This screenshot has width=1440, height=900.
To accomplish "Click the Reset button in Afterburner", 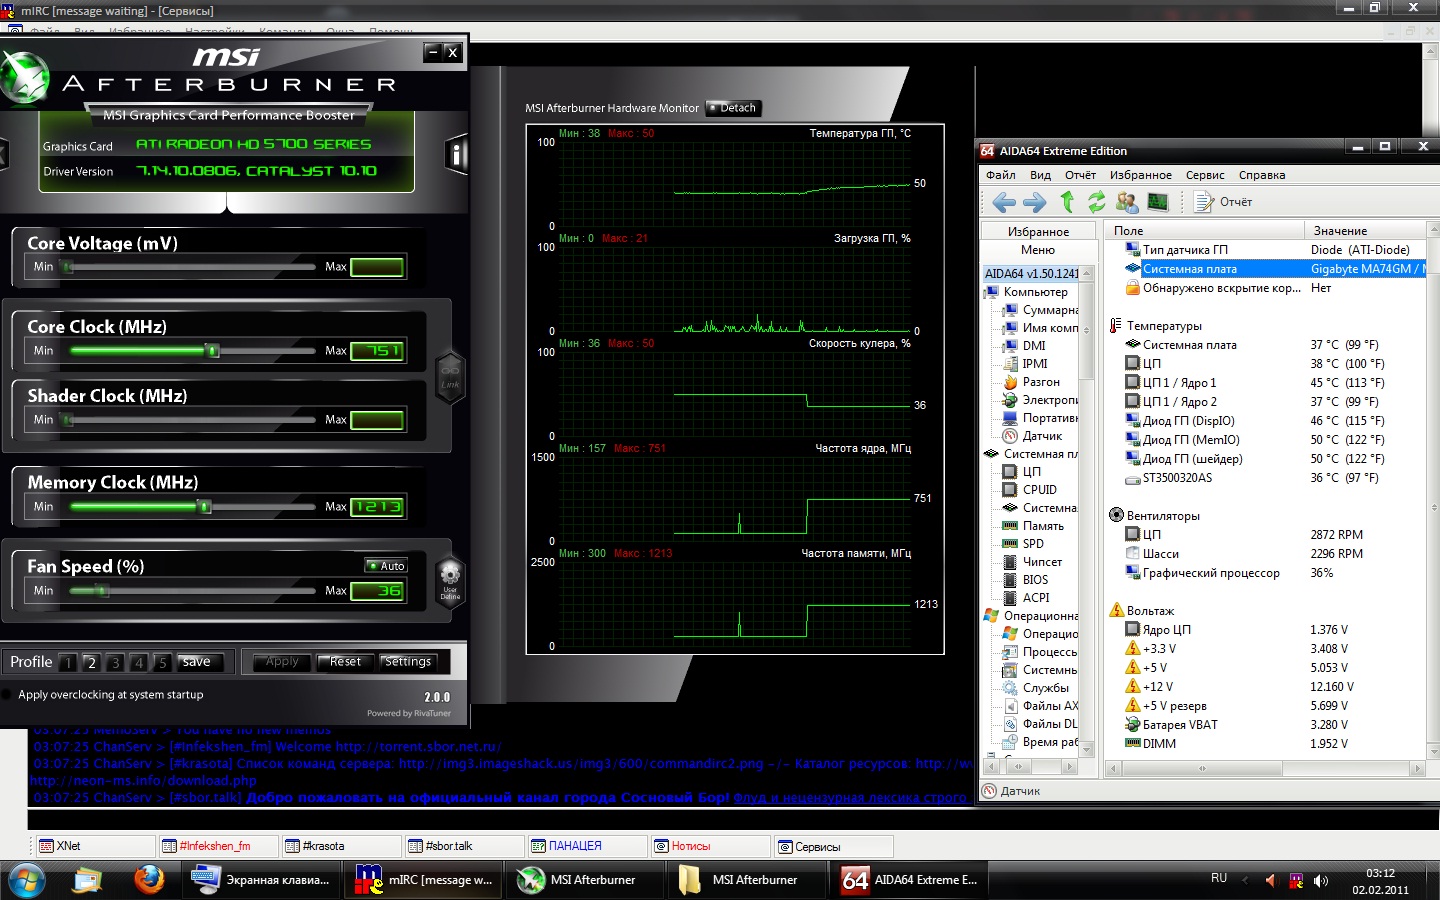I will 345,662.
